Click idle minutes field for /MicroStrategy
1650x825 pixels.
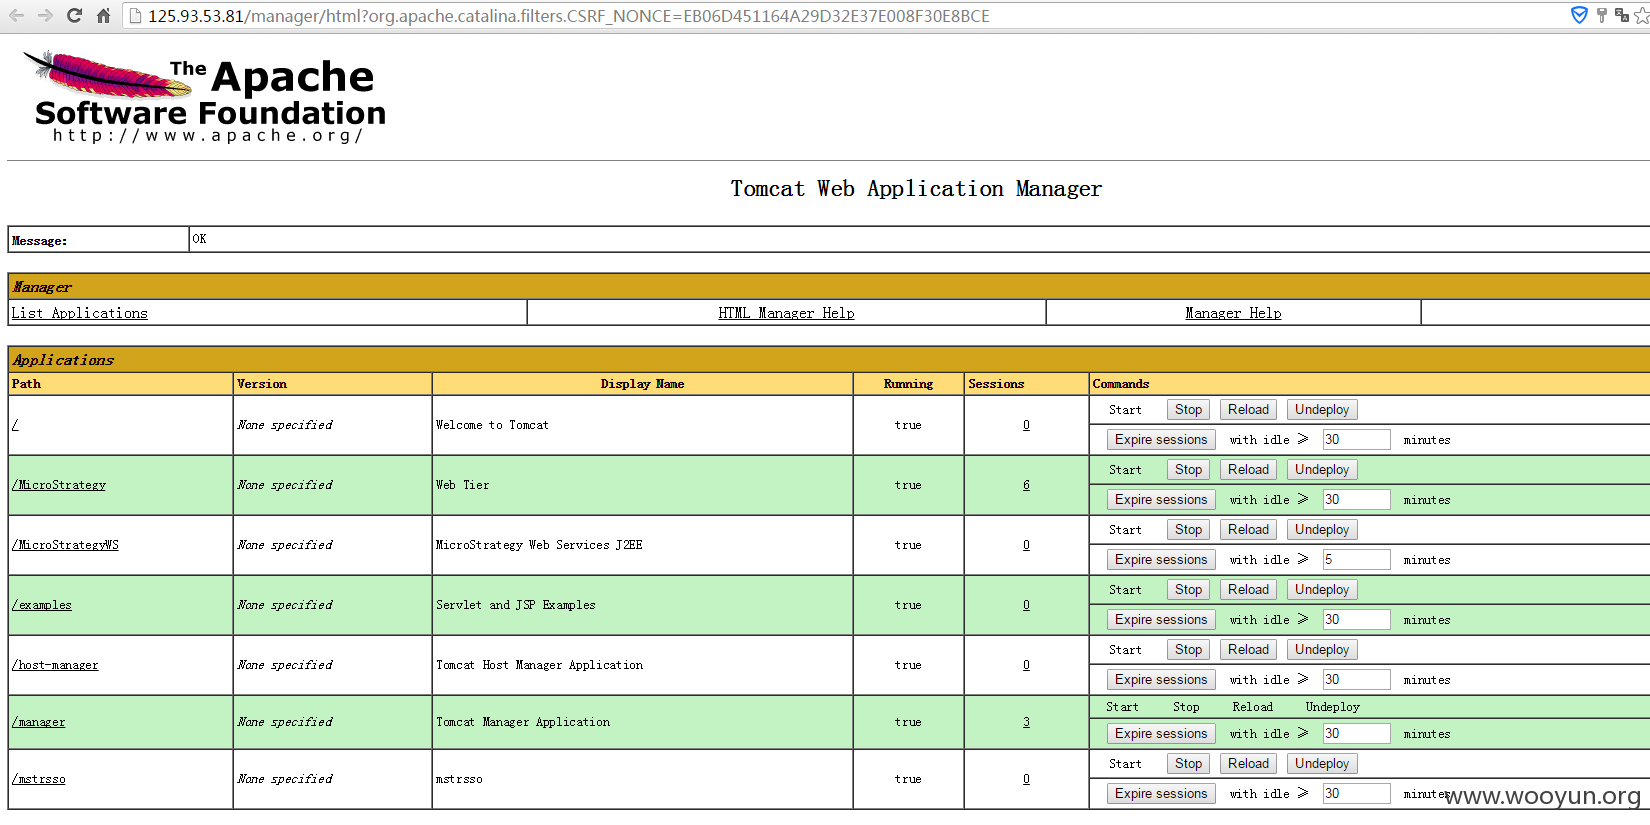[1356, 500]
